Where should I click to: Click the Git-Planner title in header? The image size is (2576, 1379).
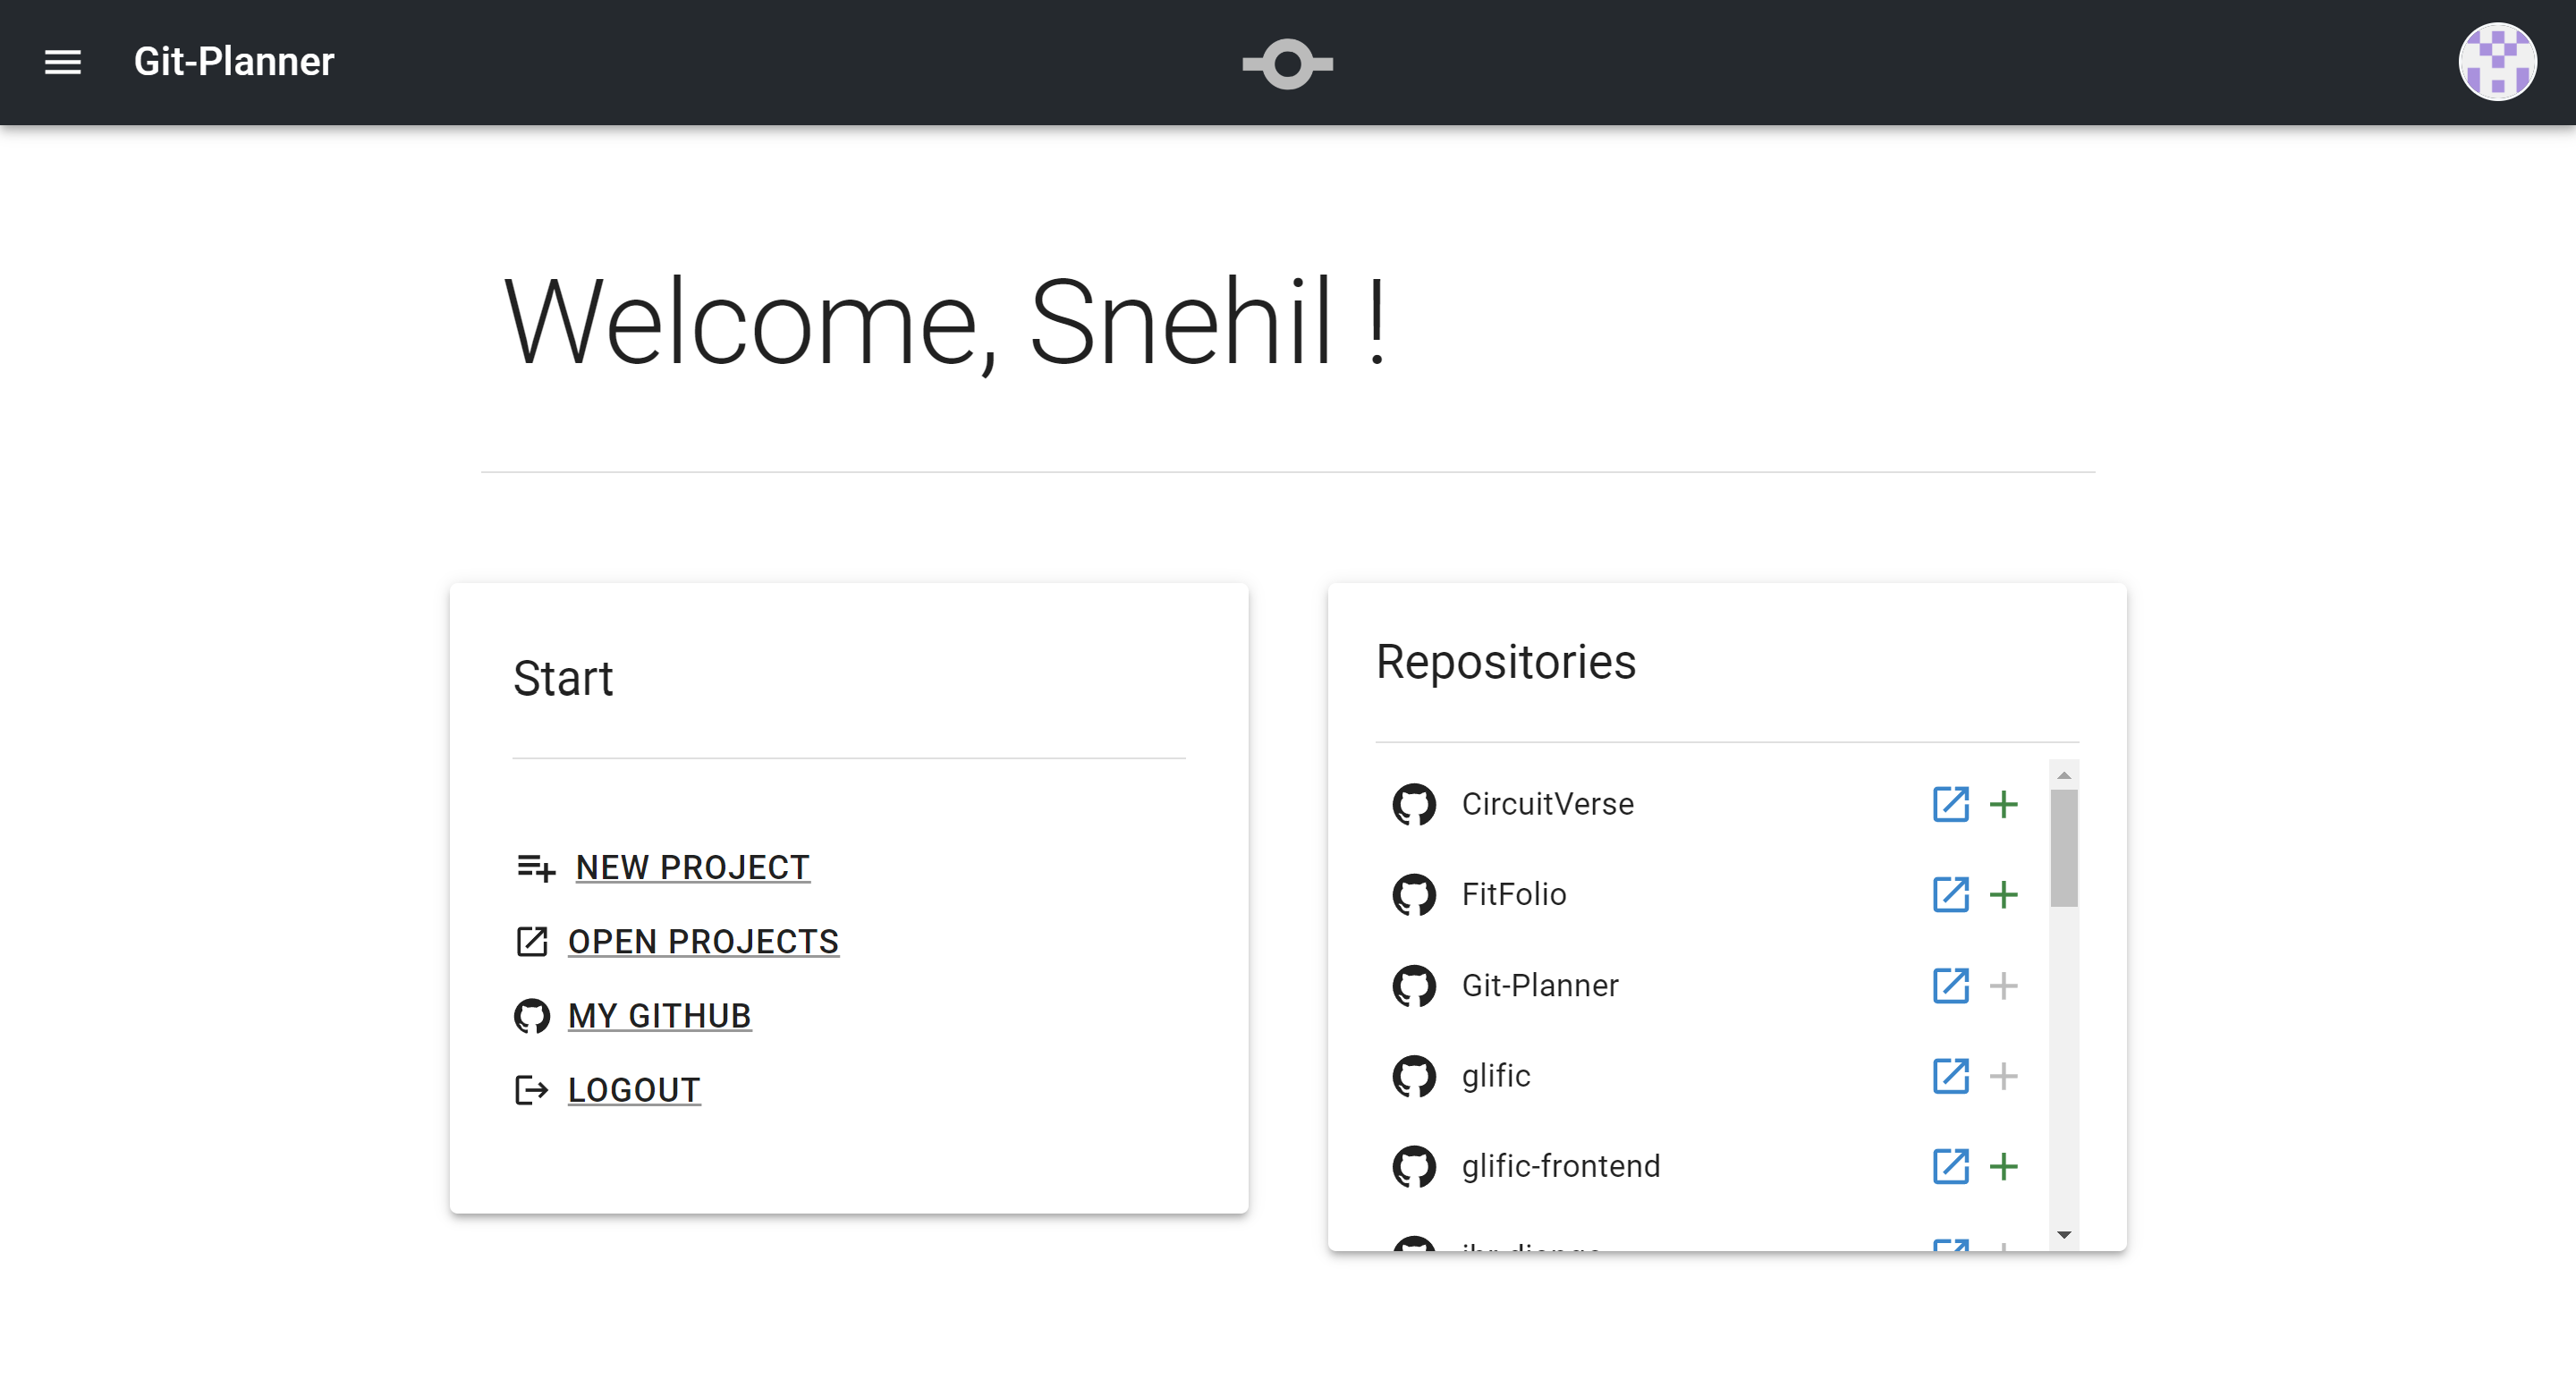234,62
